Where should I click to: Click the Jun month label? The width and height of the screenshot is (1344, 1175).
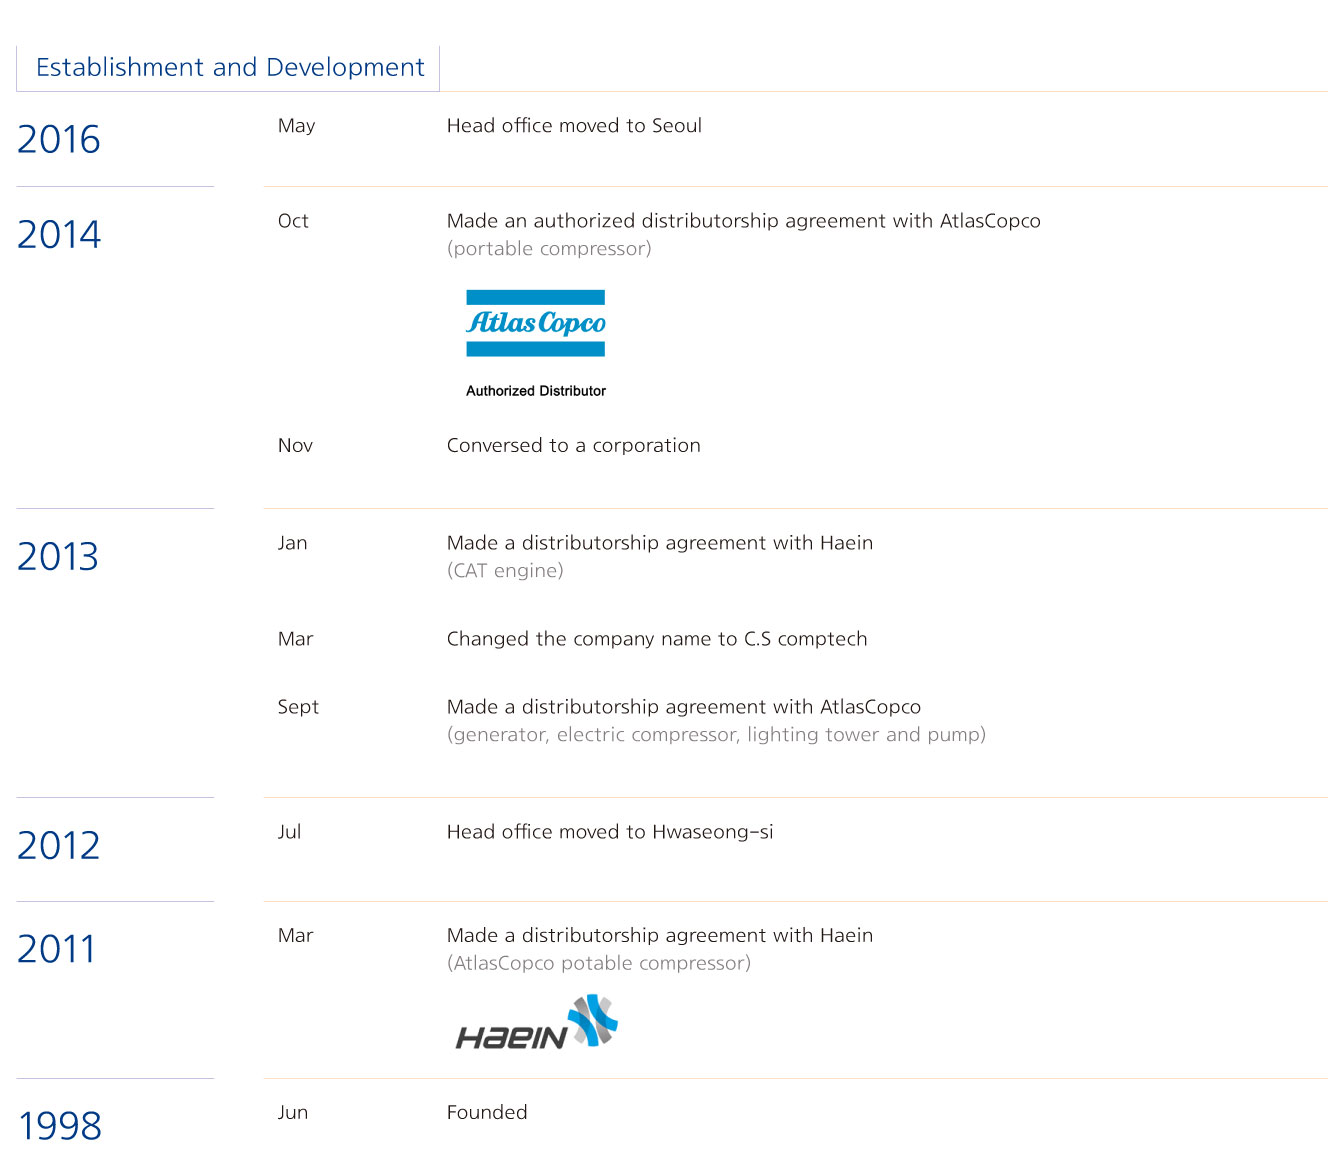click(293, 1113)
